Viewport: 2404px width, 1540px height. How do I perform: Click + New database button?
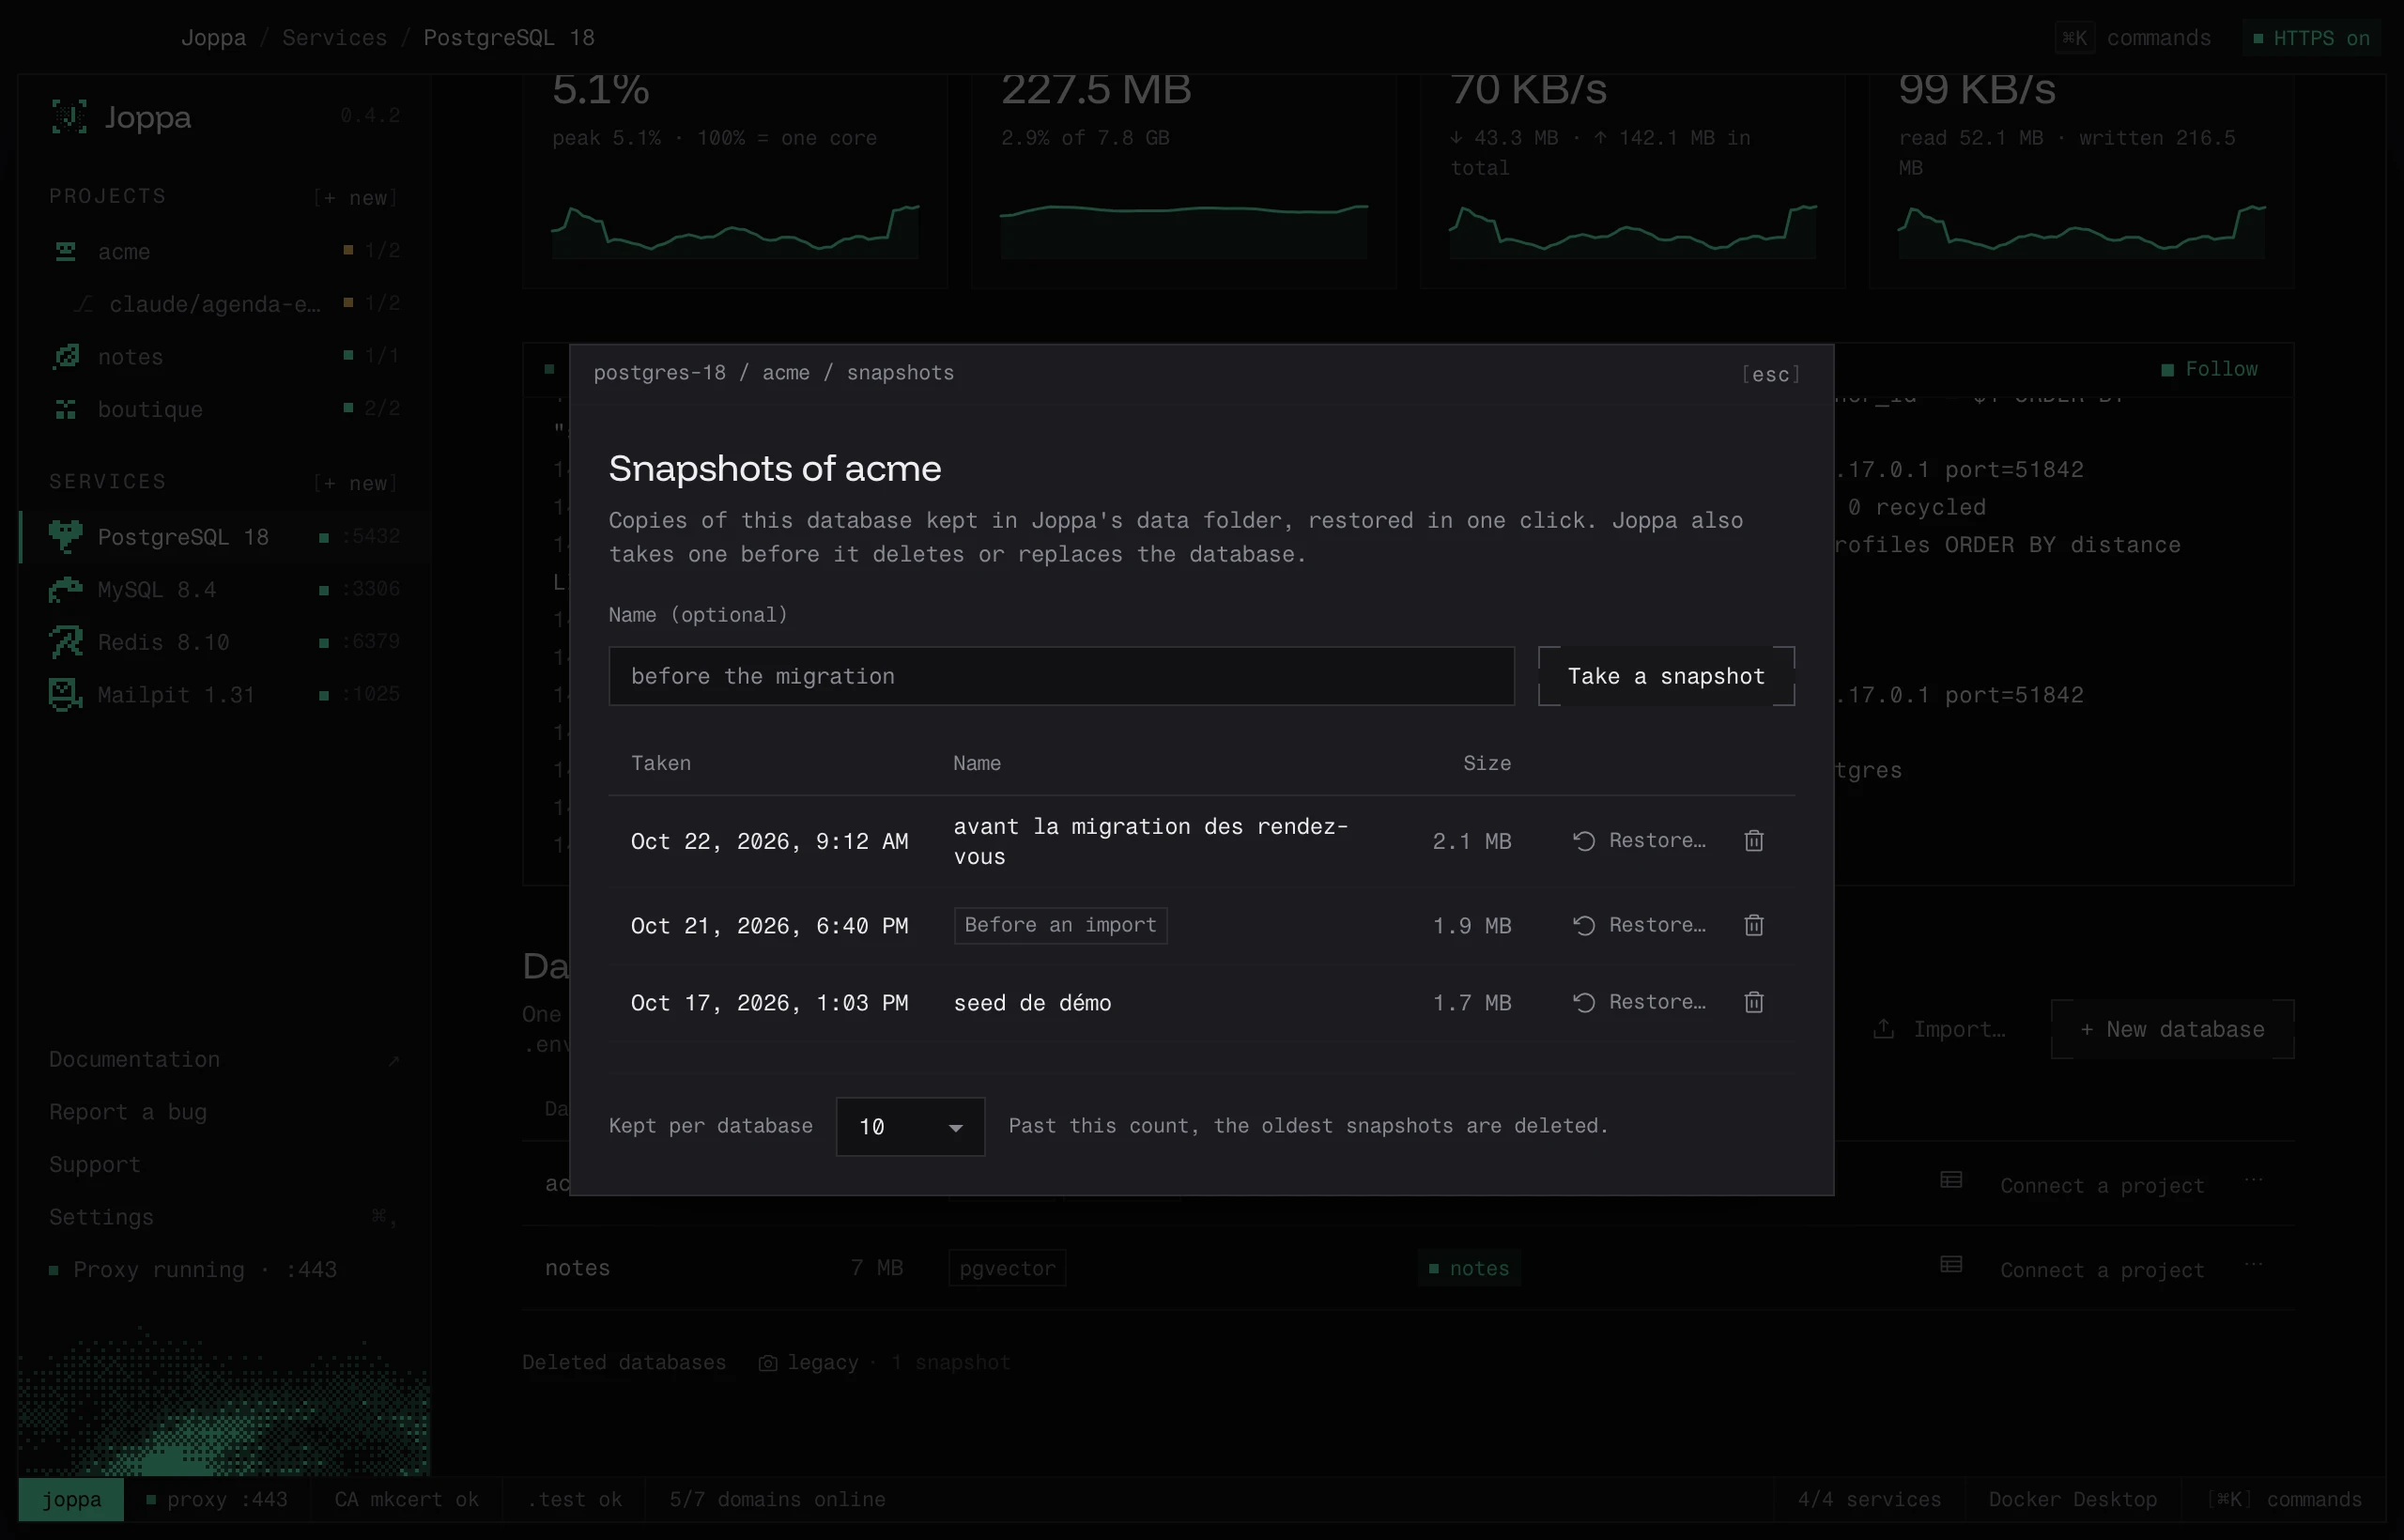pos(2172,1029)
